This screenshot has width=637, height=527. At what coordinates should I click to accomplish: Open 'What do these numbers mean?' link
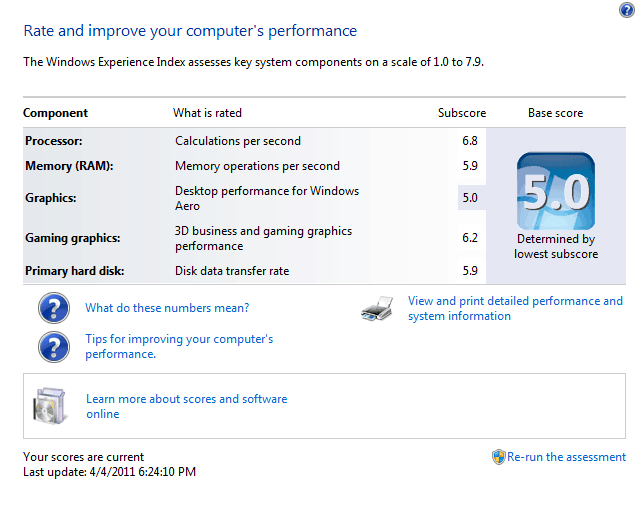(x=167, y=308)
